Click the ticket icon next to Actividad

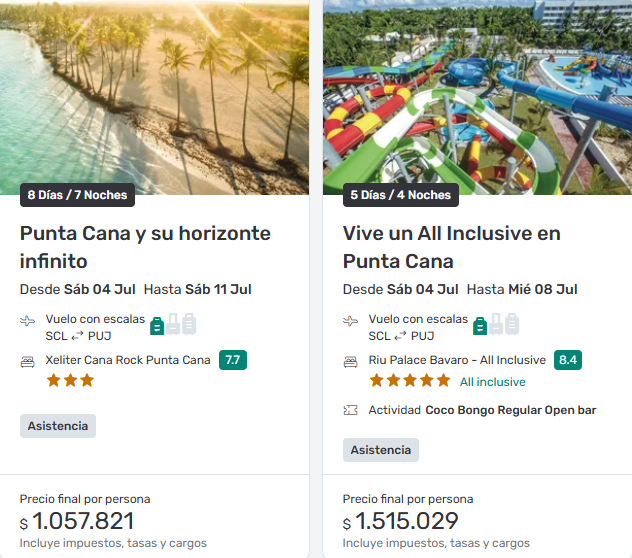351,410
